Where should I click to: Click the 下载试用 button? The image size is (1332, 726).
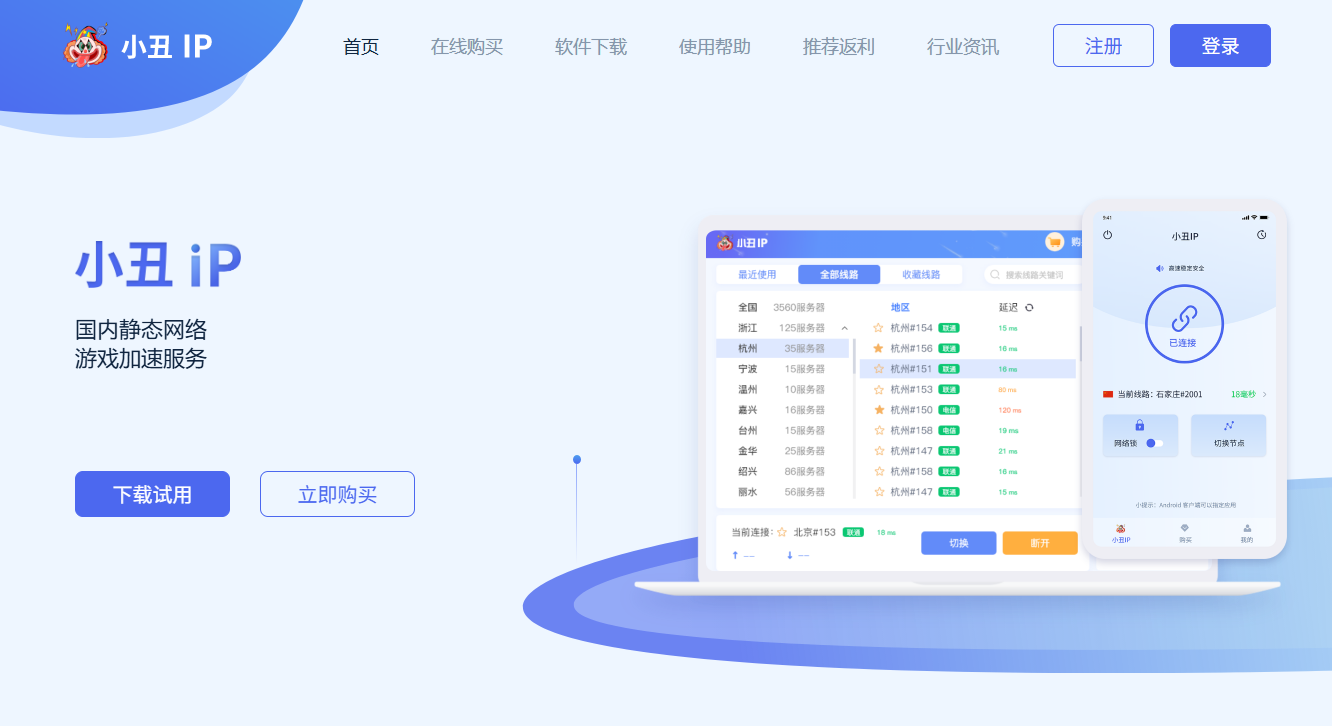click(152, 494)
